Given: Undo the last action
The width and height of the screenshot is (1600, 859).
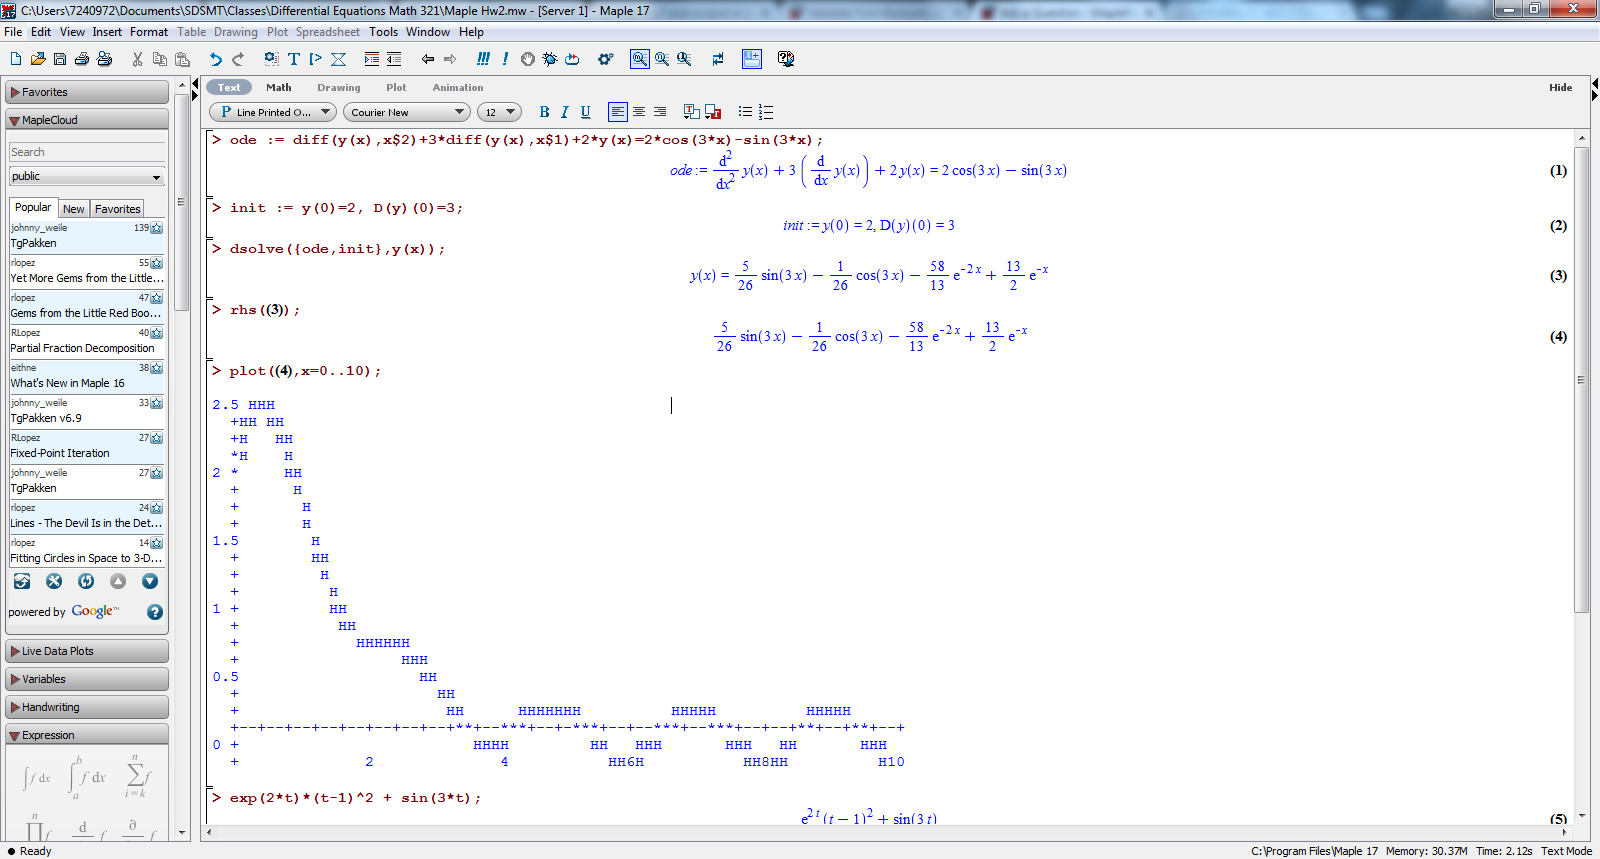Looking at the screenshot, I should (215, 59).
